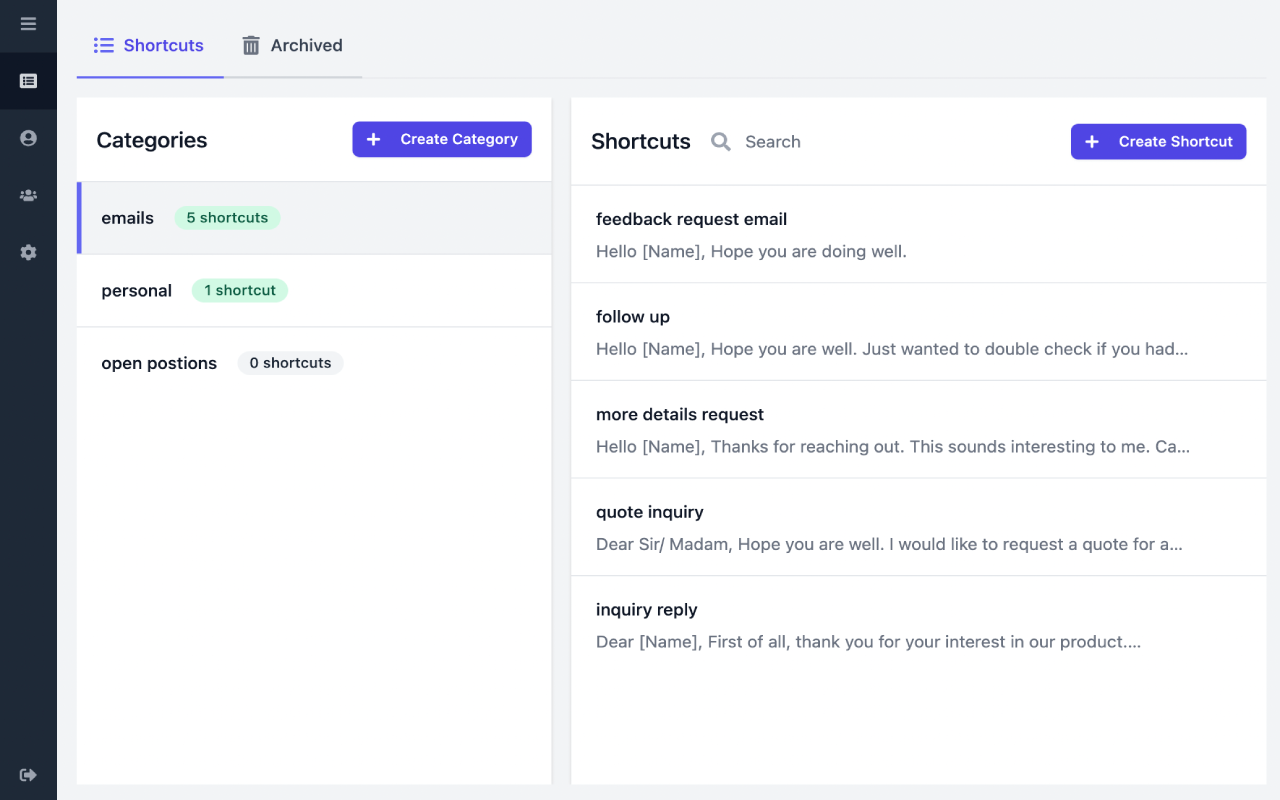Screen dimensions: 1280x800
Task: Select the personal category
Action: [x=314, y=291]
